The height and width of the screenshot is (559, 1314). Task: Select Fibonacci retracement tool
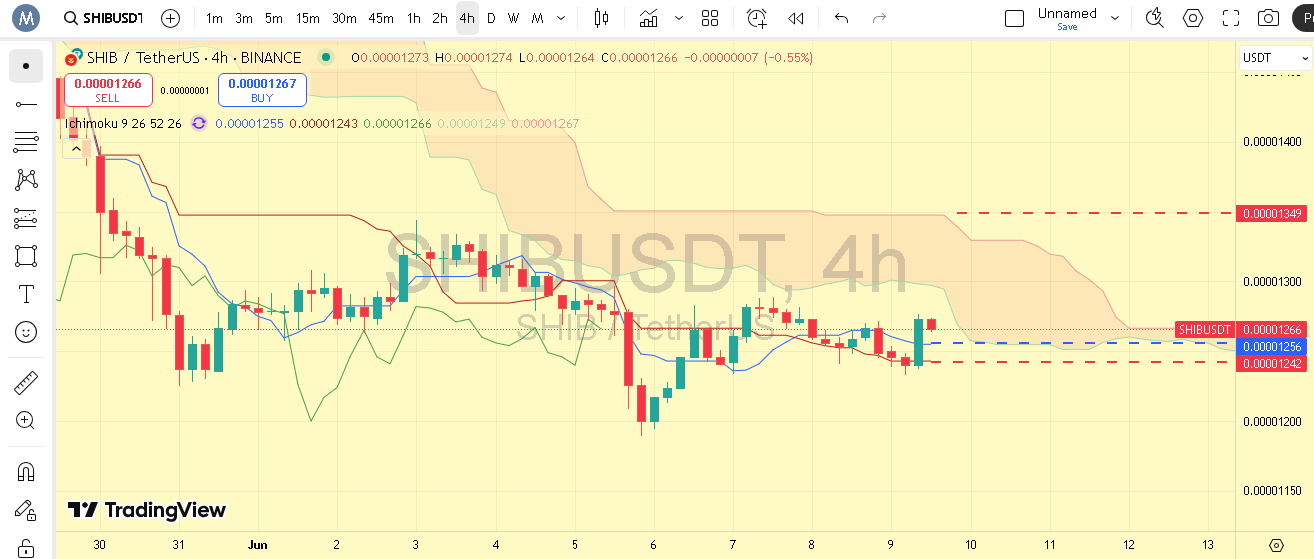(x=26, y=142)
